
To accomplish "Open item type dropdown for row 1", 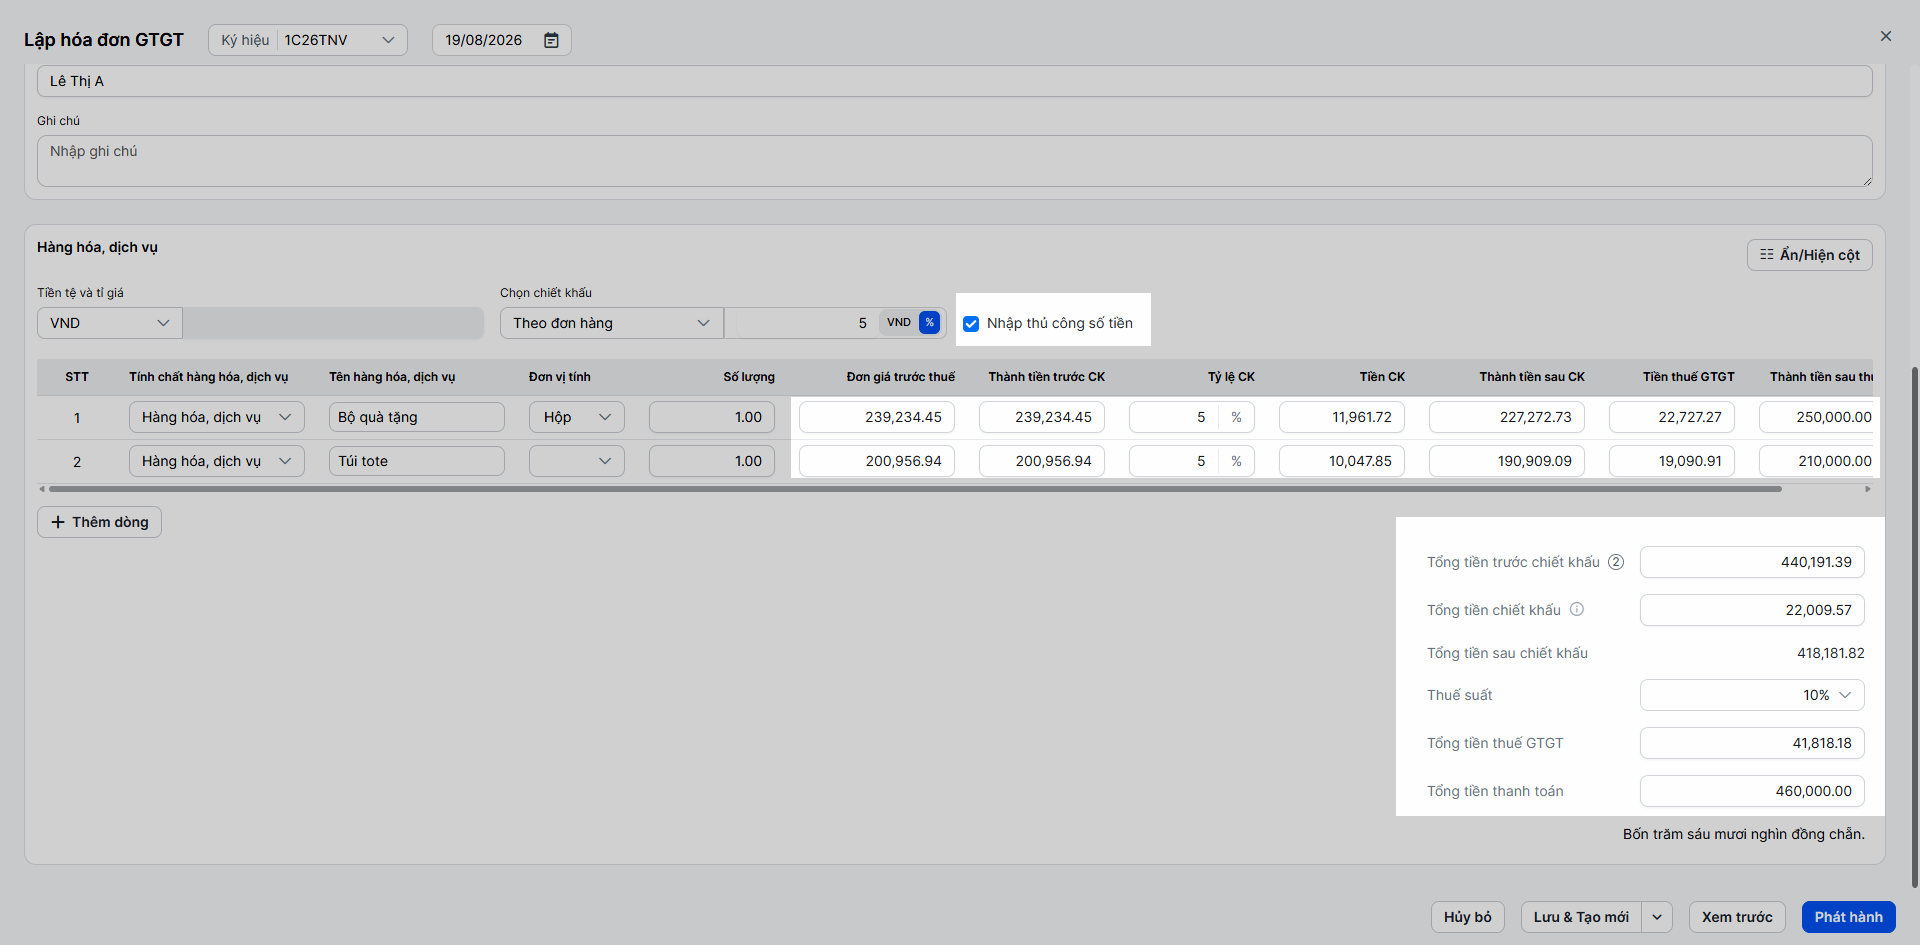I will coord(217,417).
